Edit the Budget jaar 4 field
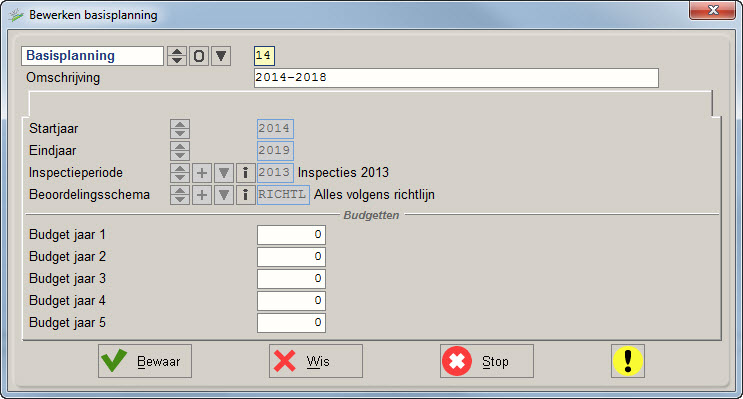Image resolution: width=743 pixels, height=399 pixels. 291,301
